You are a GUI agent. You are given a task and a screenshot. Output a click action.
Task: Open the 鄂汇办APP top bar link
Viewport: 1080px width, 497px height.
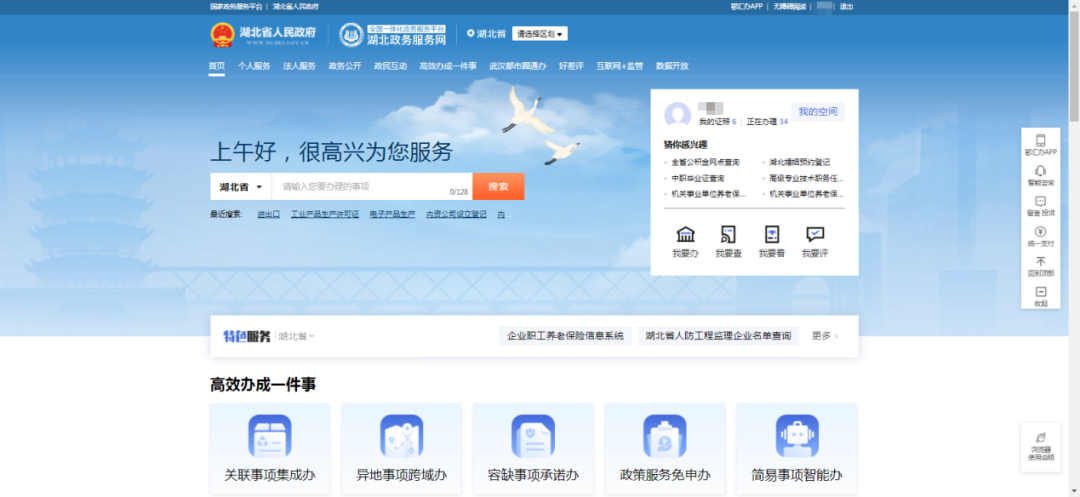tap(747, 6)
